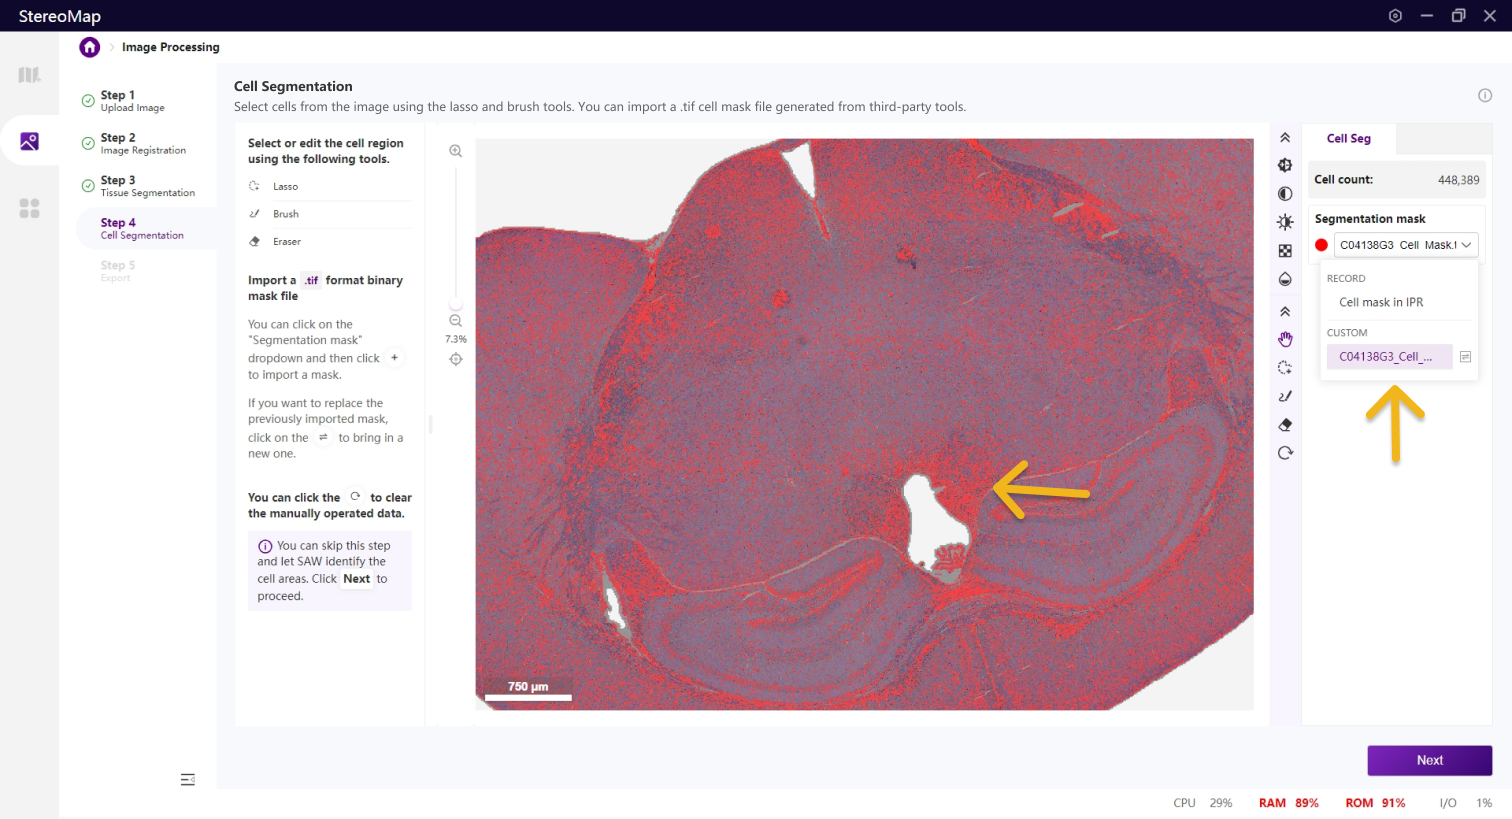Collapse the upper image tools group
This screenshot has height=819, width=1512.
(1285, 138)
